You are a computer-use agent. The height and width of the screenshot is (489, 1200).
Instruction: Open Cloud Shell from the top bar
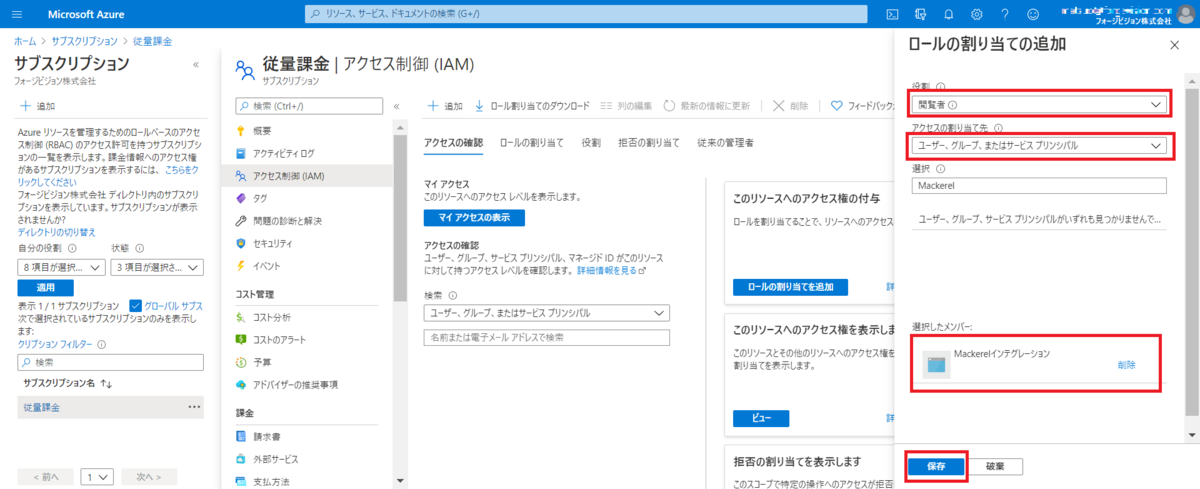(x=893, y=14)
